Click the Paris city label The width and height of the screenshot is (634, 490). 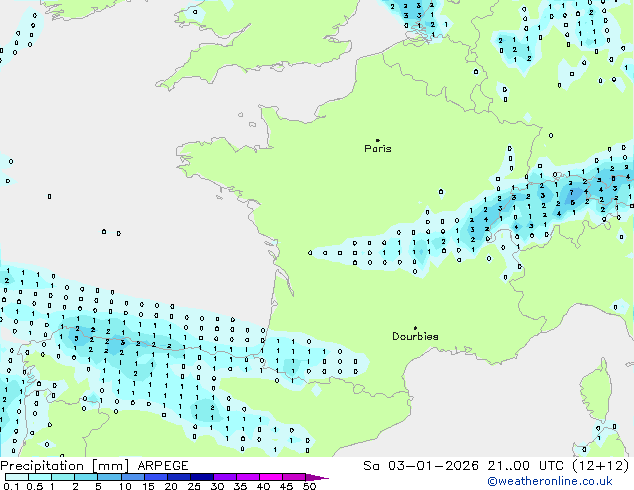[x=378, y=149]
